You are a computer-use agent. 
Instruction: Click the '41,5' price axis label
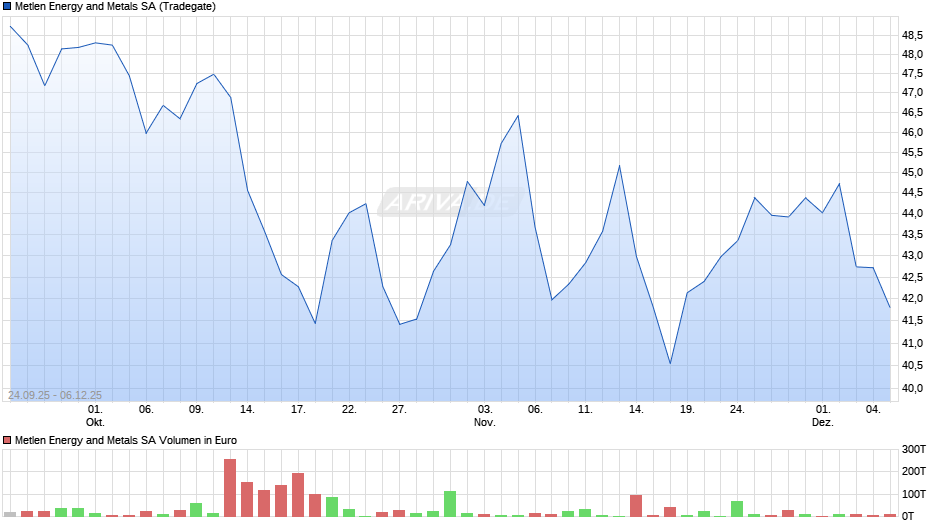point(912,320)
